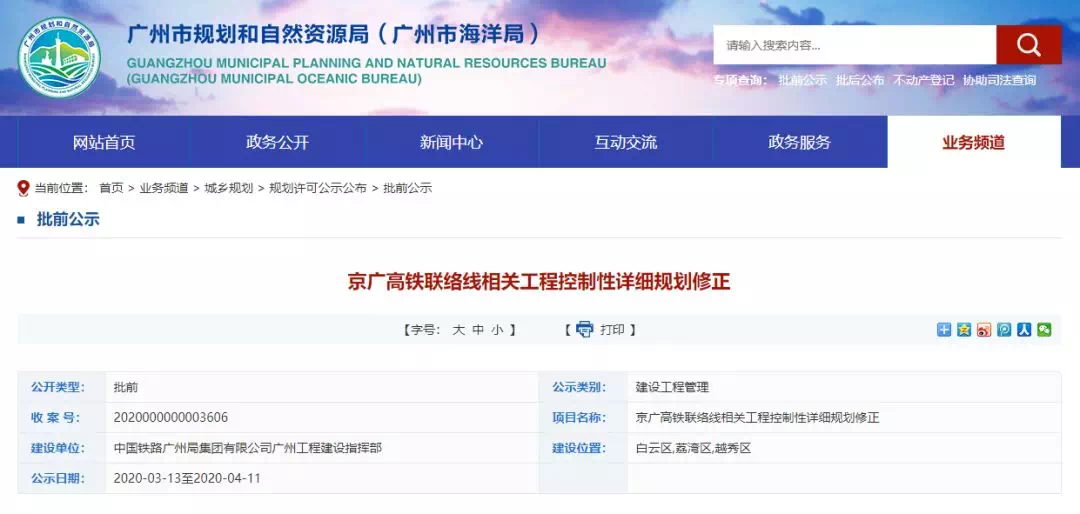Image resolution: width=1080 pixels, height=514 pixels.
Task: Go to 新闻中心 navigation tab
Action: (x=451, y=142)
